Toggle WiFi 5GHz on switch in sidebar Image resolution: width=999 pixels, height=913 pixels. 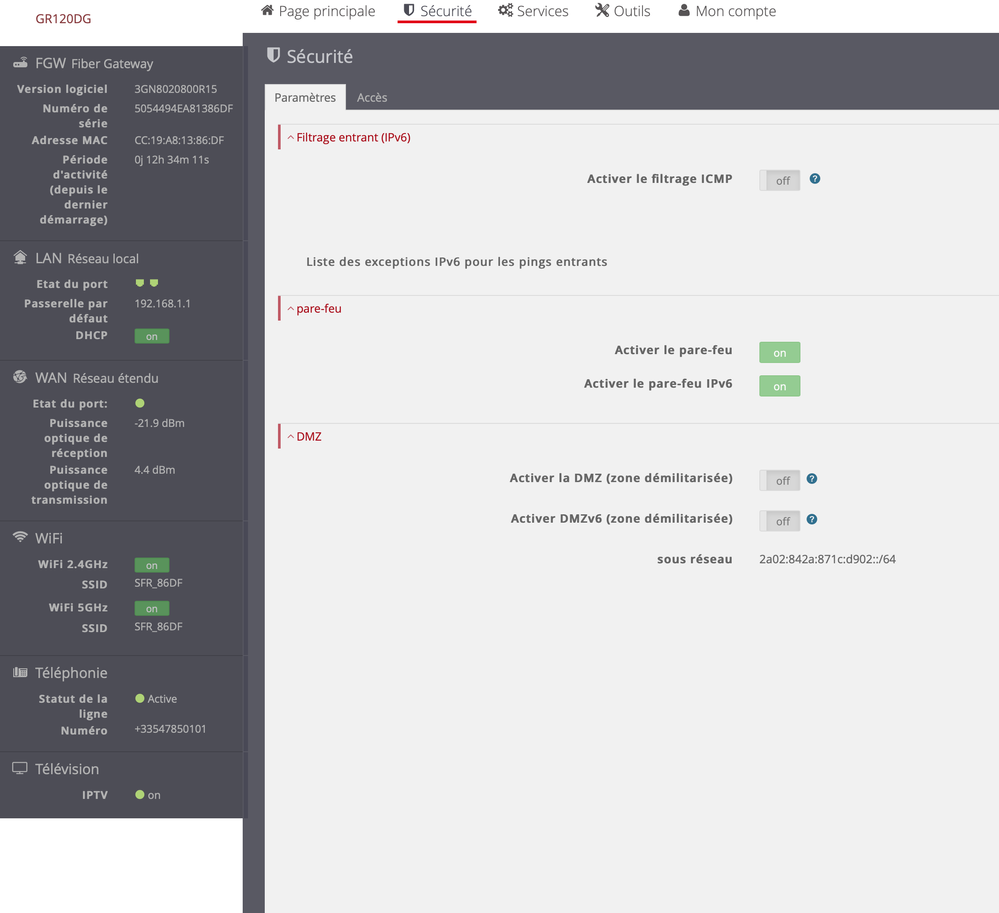[x=152, y=608]
